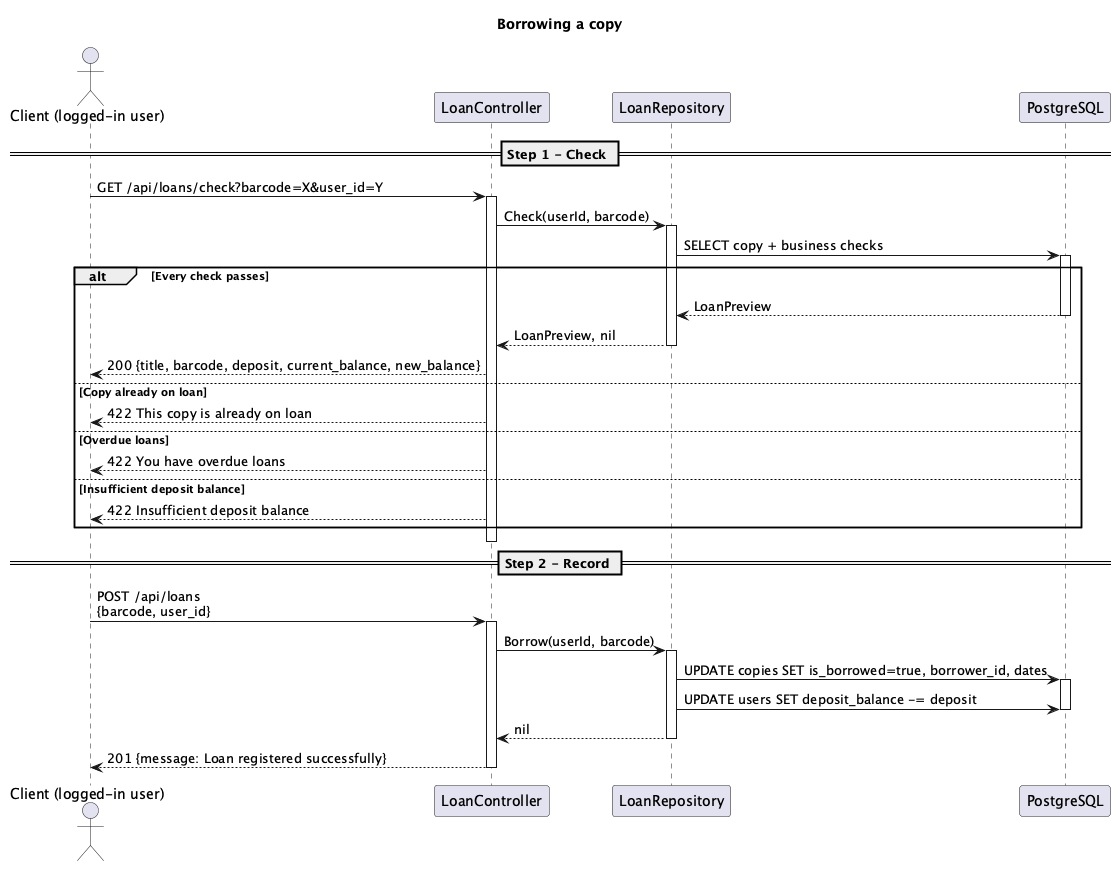Select the bottom LoanRepository participant box
The width and height of the screenshot is (1120, 872).
671,801
